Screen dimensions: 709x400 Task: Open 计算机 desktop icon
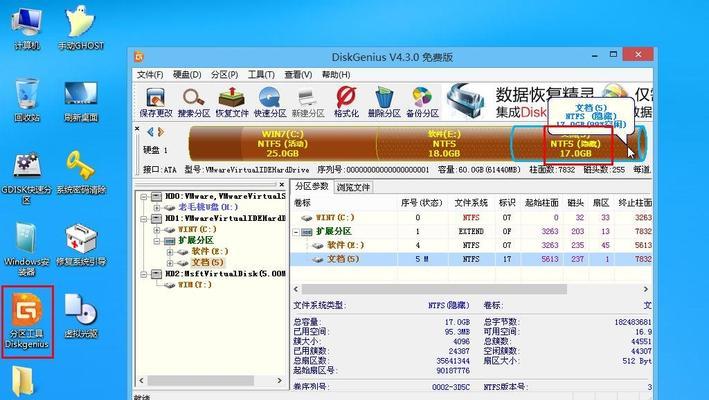pos(27,28)
